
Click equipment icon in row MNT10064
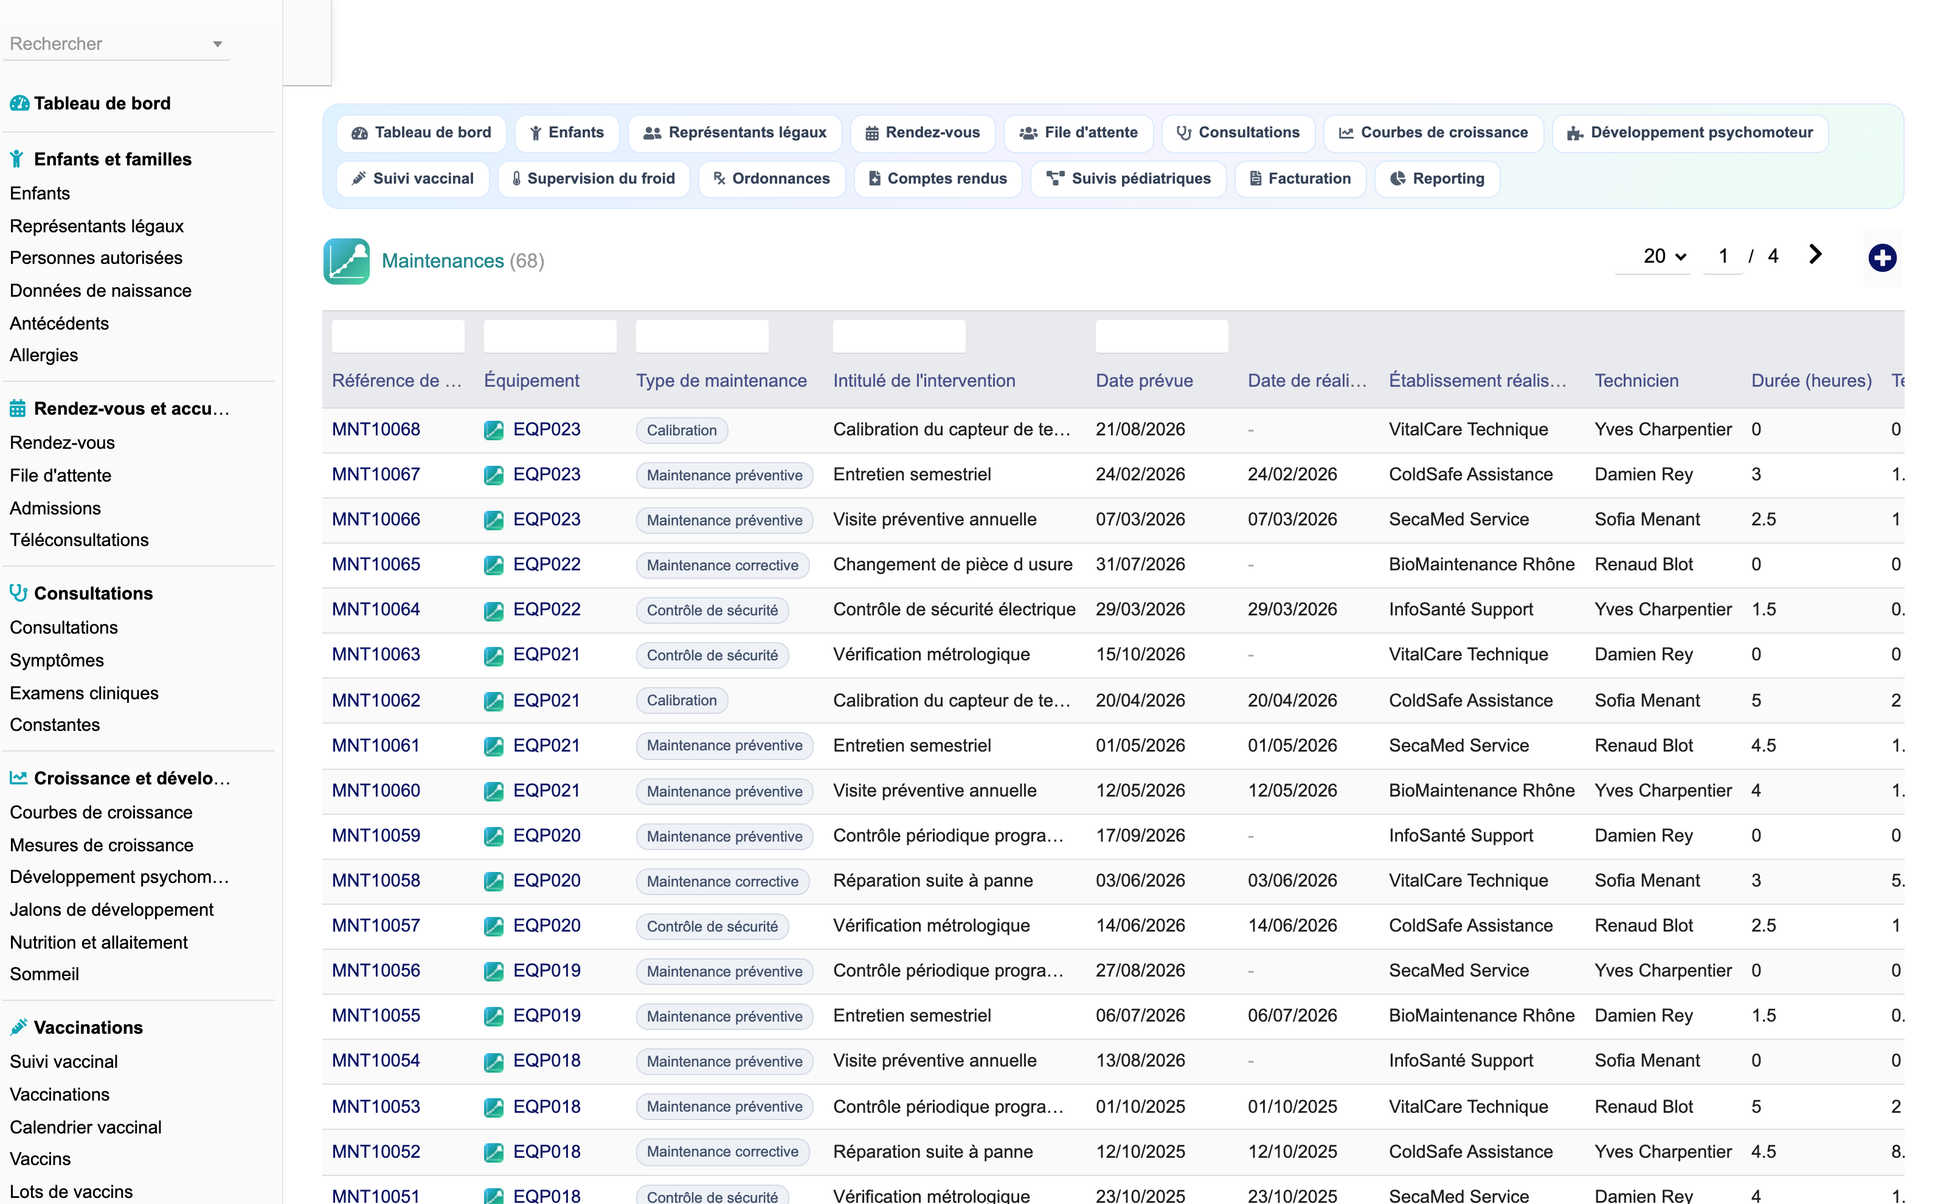[494, 610]
